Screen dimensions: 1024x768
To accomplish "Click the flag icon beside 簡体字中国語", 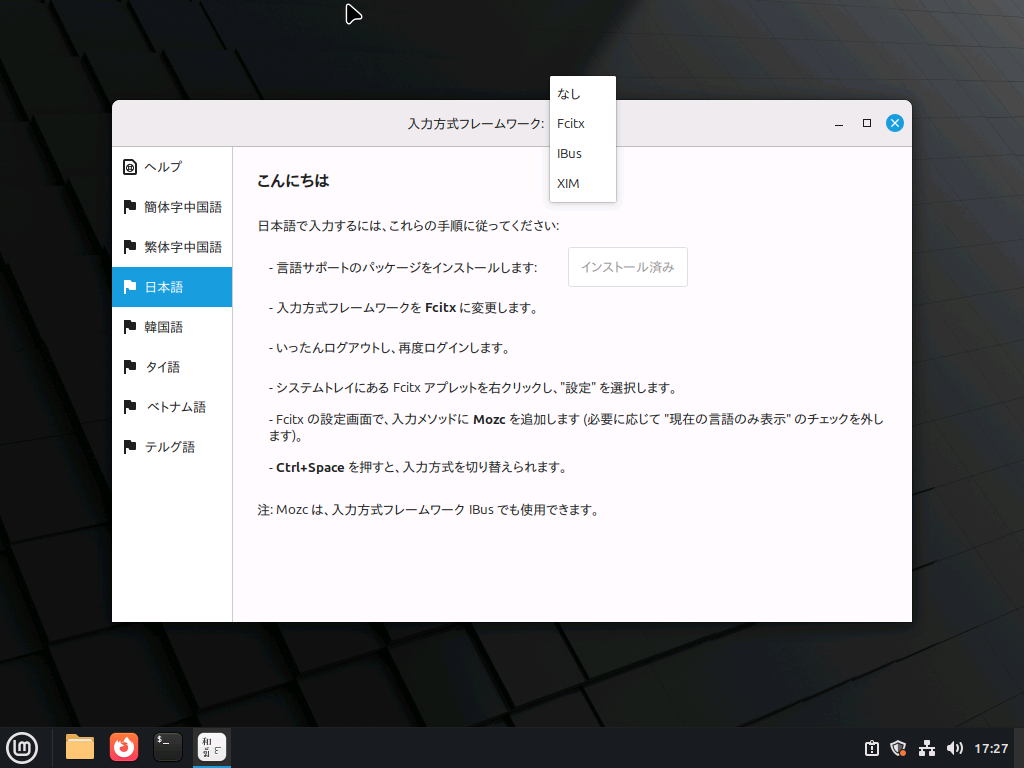I will tap(129, 207).
